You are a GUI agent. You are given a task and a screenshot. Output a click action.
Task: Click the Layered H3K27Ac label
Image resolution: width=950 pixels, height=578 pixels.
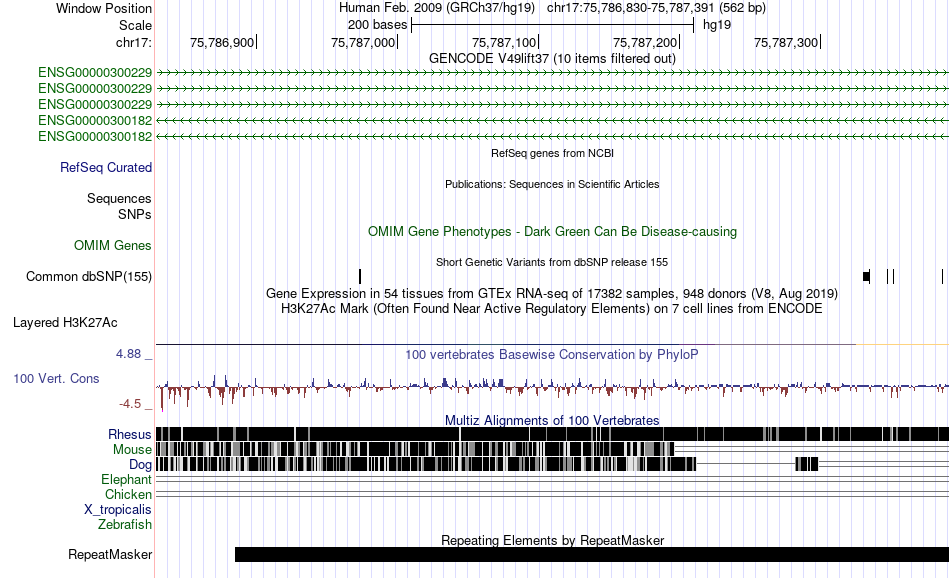(65, 322)
